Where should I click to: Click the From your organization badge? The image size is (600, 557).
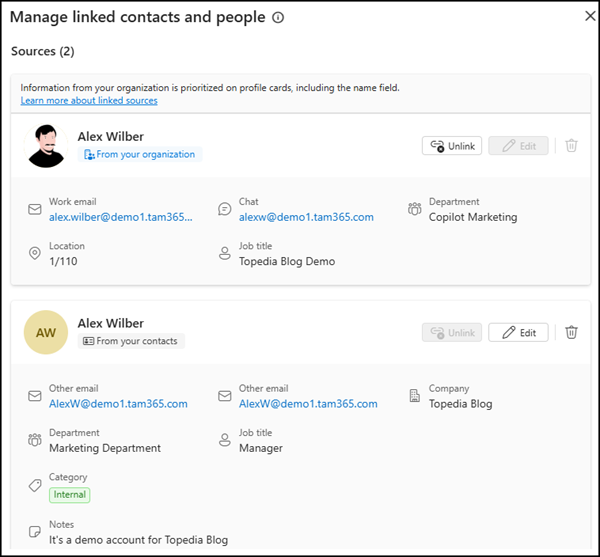coord(140,154)
